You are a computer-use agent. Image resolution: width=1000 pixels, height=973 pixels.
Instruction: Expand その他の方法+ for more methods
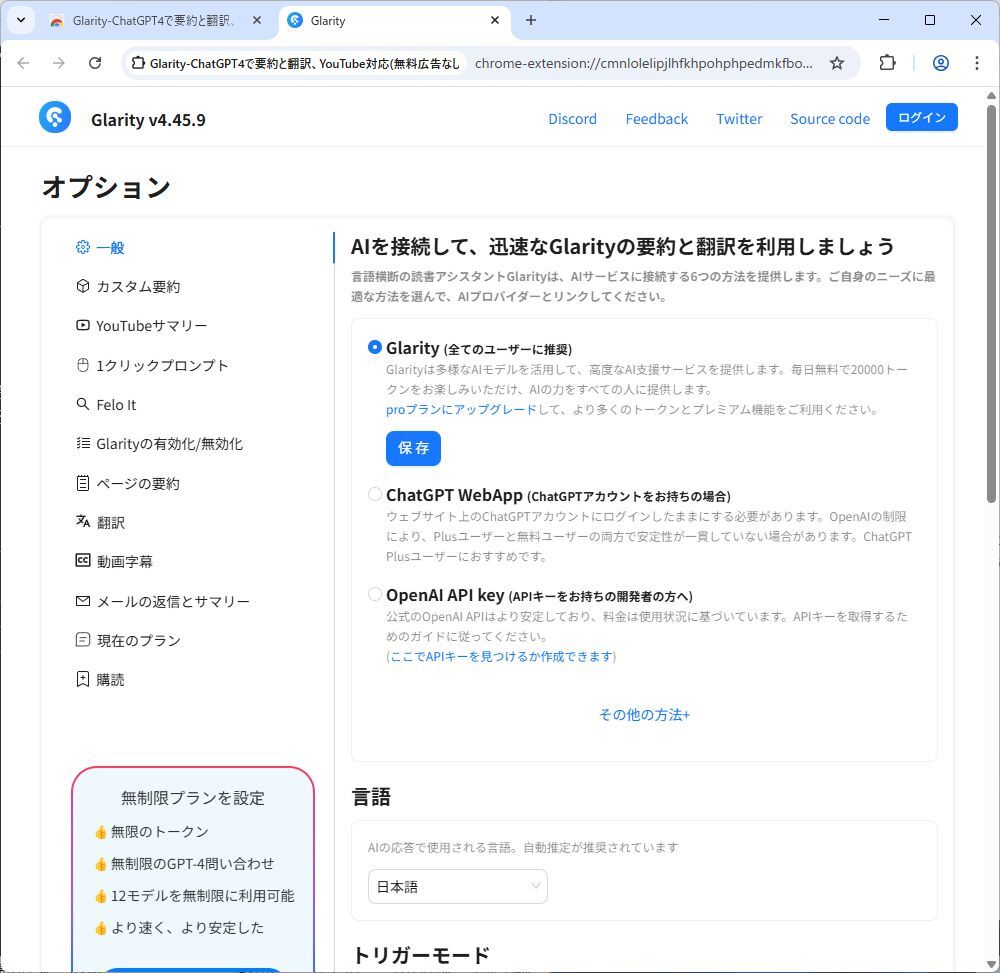pos(644,715)
